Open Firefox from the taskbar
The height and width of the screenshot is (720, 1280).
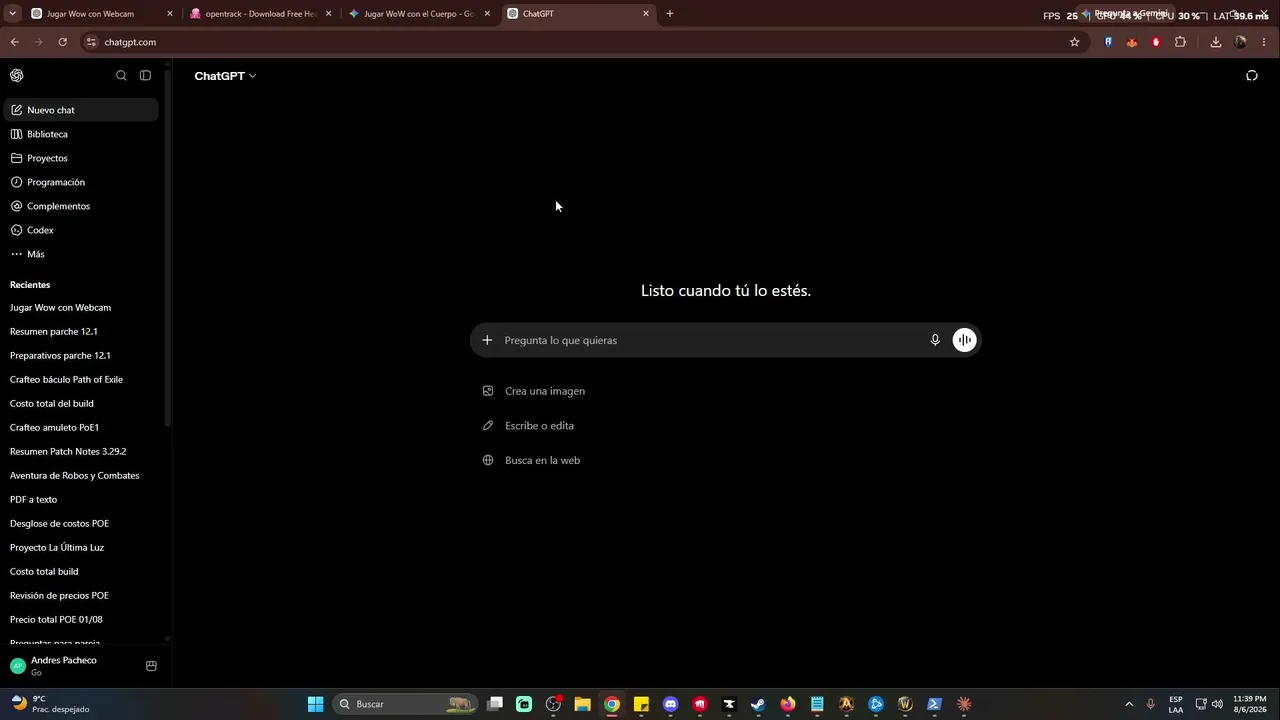point(788,704)
